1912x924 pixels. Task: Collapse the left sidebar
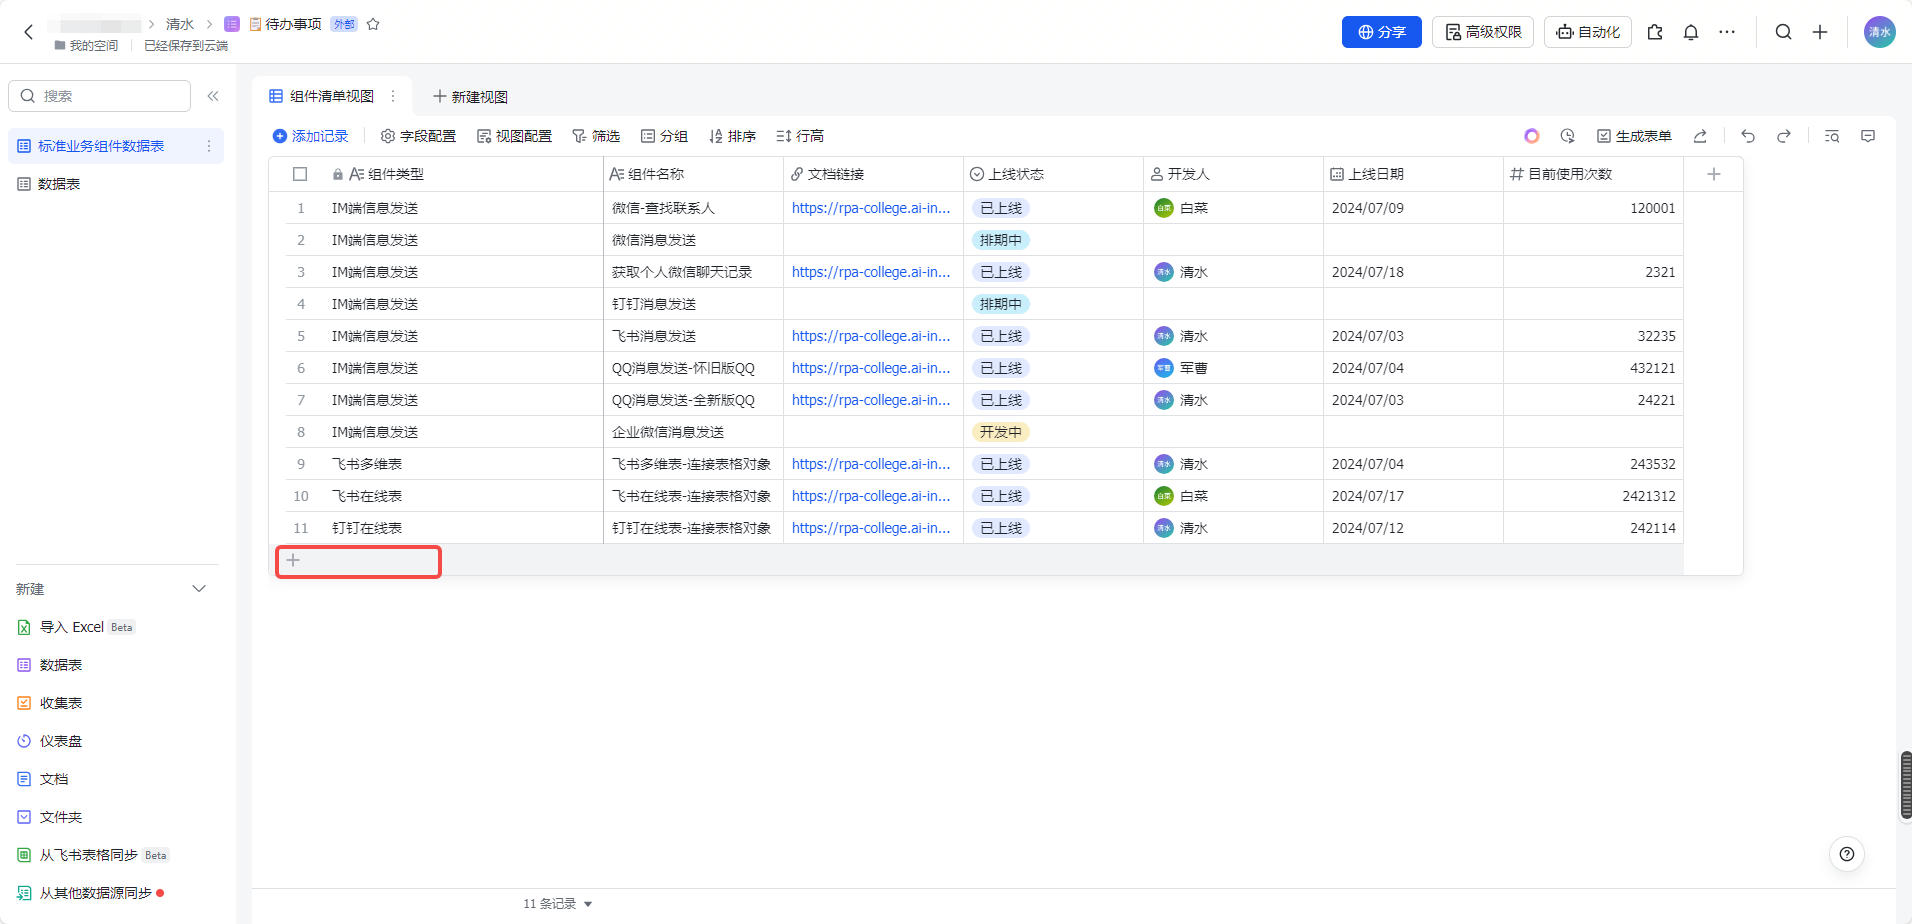[213, 96]
